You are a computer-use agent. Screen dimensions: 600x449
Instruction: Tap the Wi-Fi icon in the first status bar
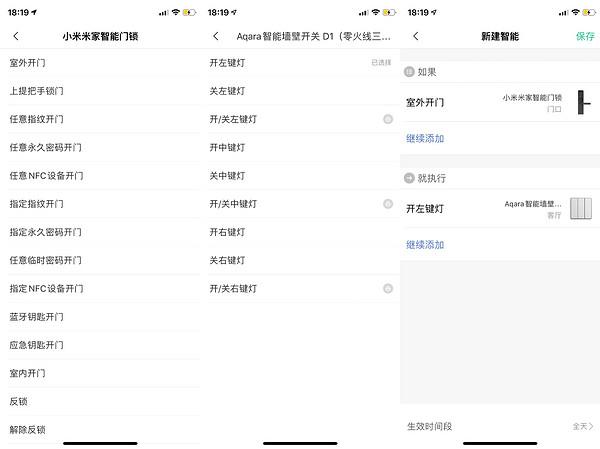176,12
